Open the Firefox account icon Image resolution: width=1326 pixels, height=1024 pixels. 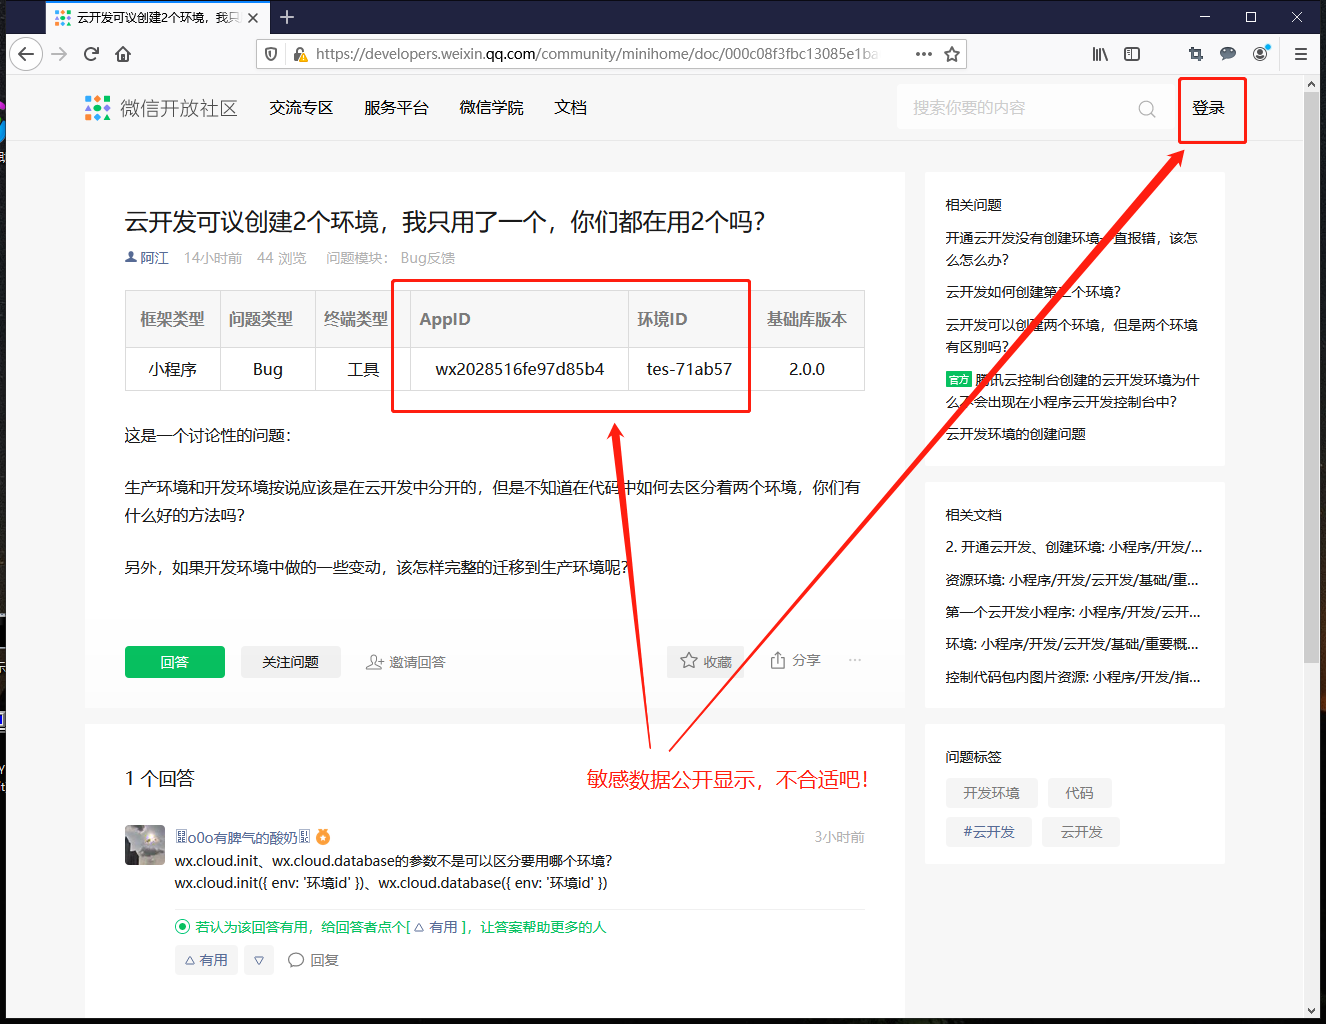click(x=1260, y=54)
